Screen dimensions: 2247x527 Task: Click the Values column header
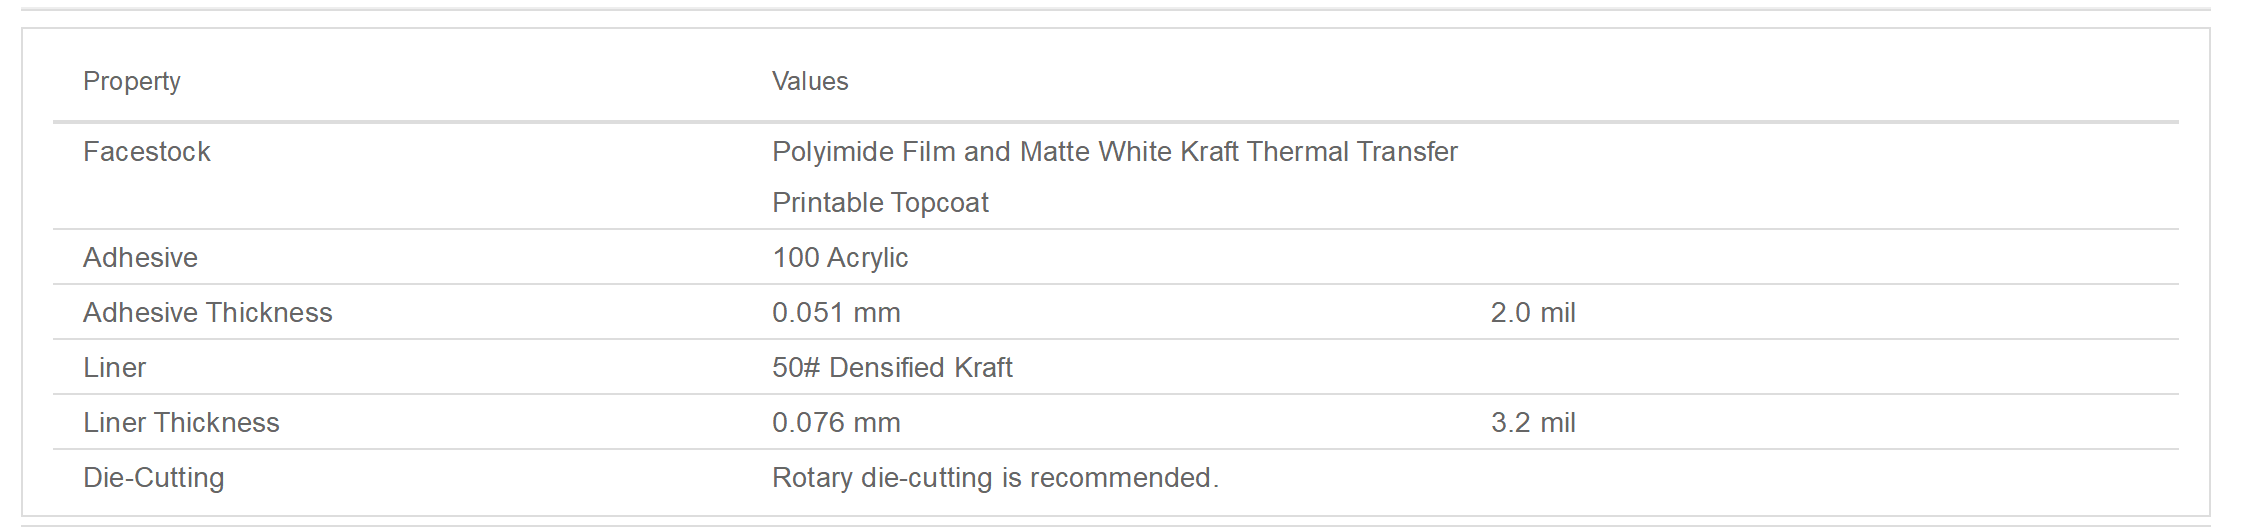click(810, 81)
